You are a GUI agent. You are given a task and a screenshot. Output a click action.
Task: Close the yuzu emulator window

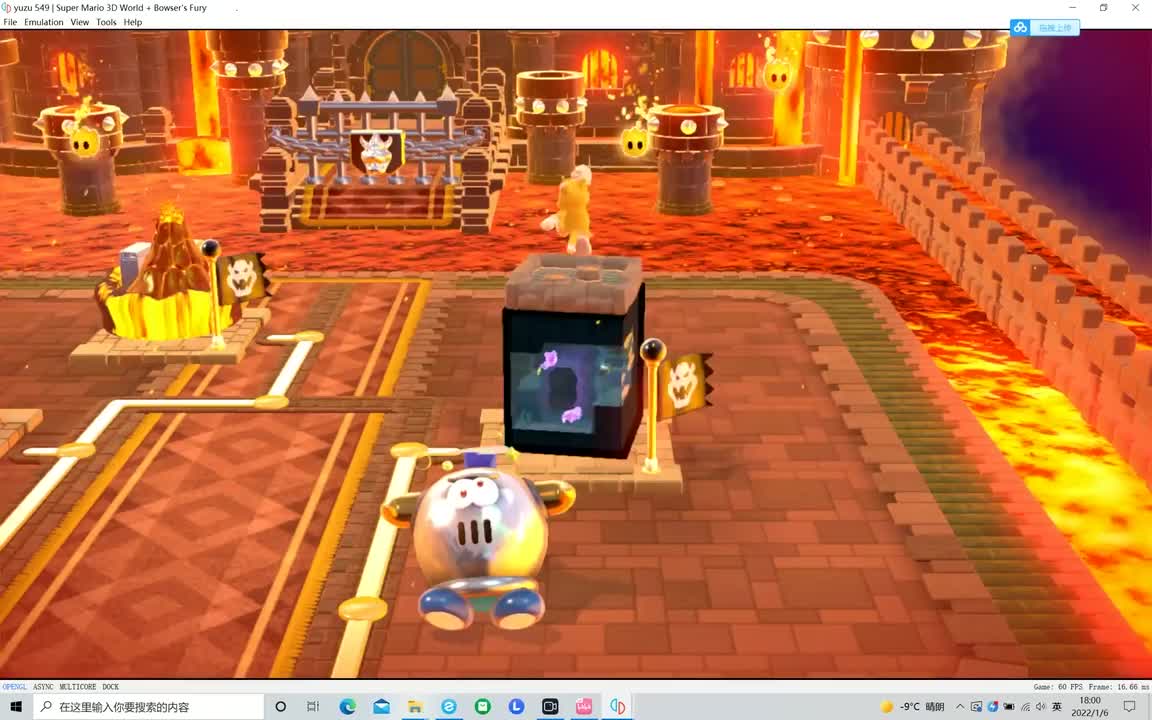pyautogui.click(x=1135, y=7)
